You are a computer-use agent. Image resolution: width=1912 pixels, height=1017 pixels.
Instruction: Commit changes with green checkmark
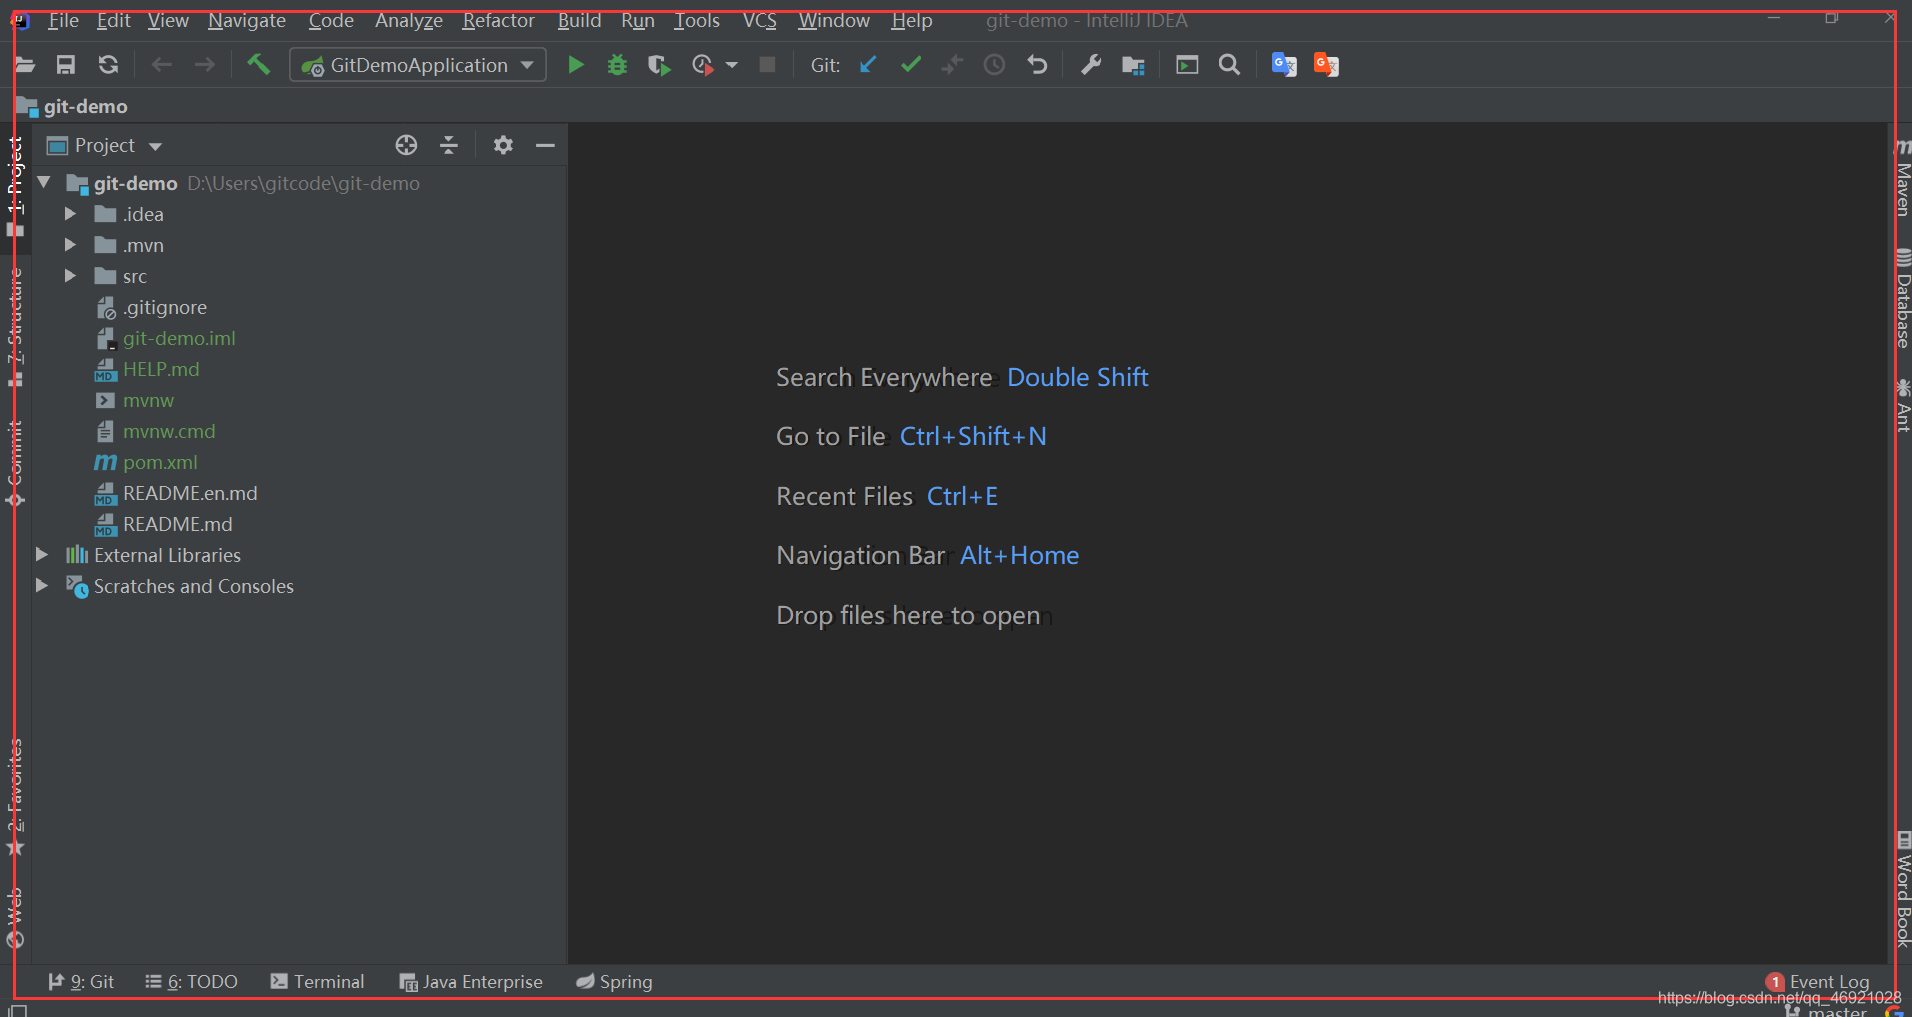click(910, 65)
